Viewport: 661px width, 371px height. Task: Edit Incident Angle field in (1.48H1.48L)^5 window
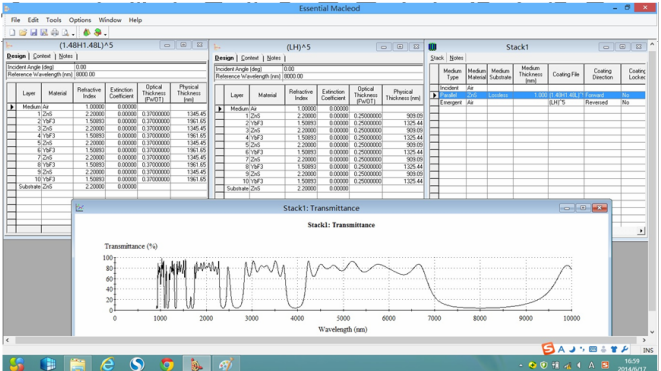coord(141,67)
